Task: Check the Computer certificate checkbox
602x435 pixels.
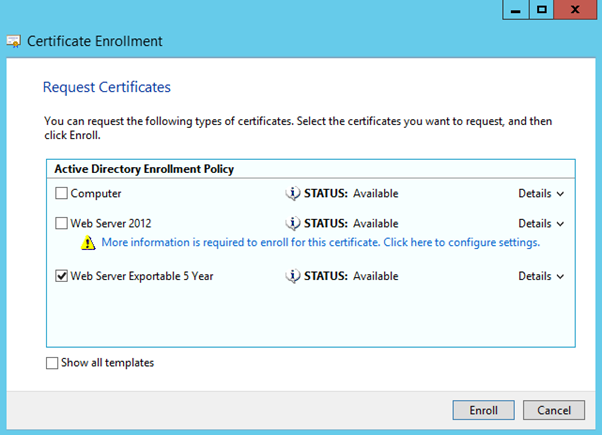Action: (x=61, y=194)
